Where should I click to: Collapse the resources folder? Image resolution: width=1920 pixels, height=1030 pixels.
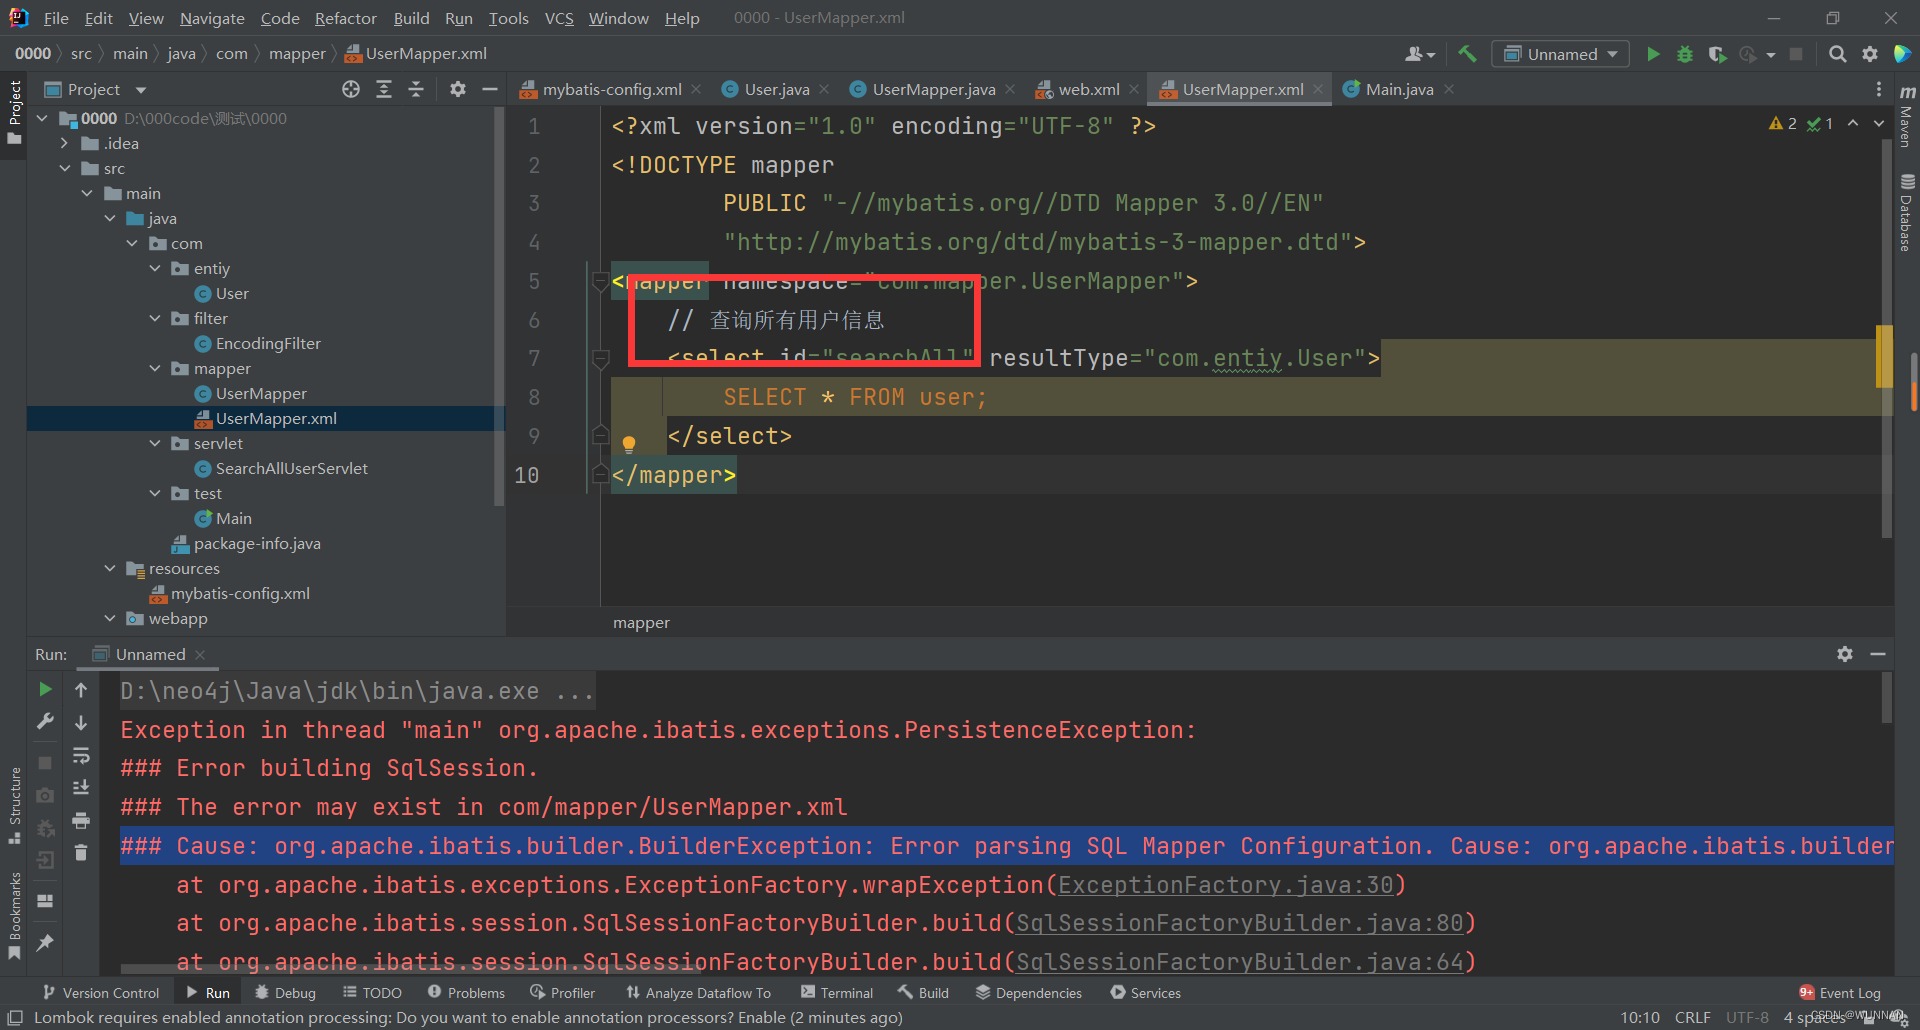[110, 568]
